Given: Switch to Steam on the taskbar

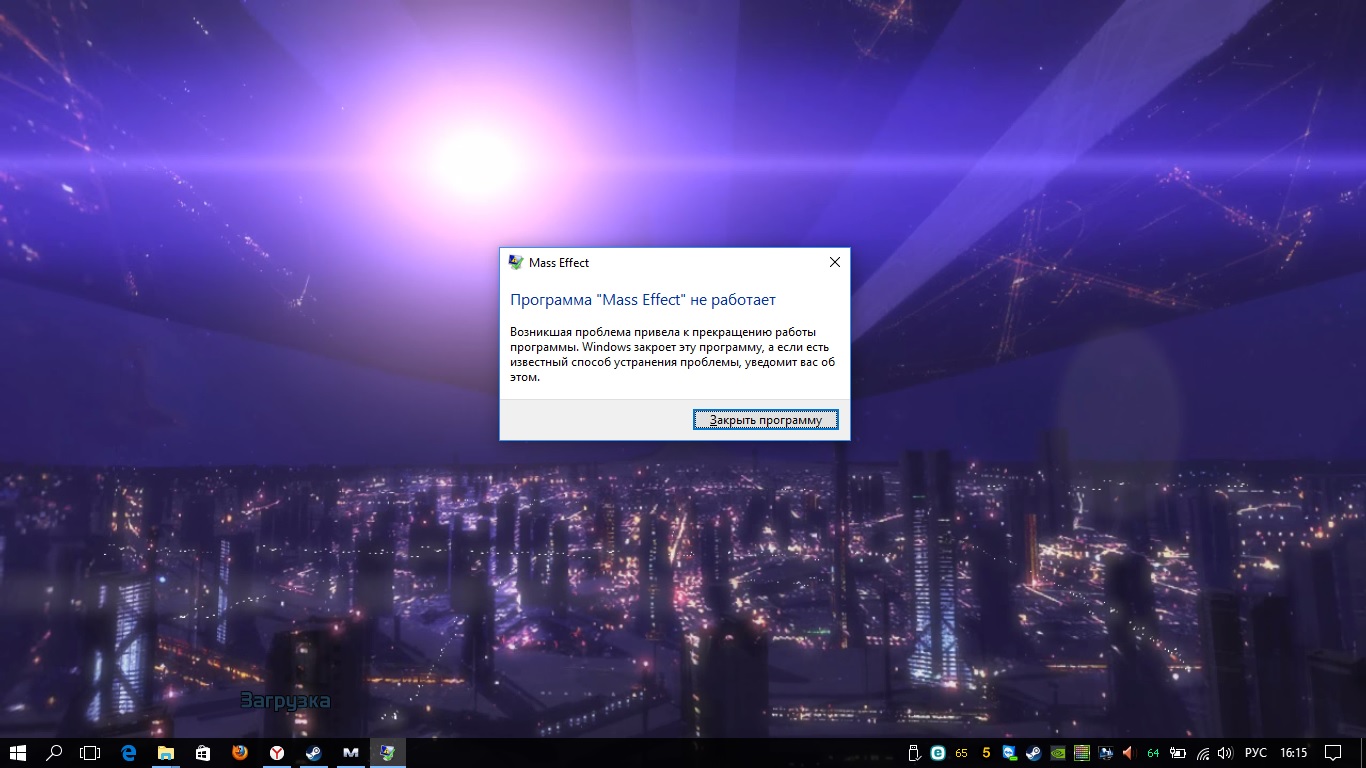Looking at the screenshot, I should tap(313, 752).
